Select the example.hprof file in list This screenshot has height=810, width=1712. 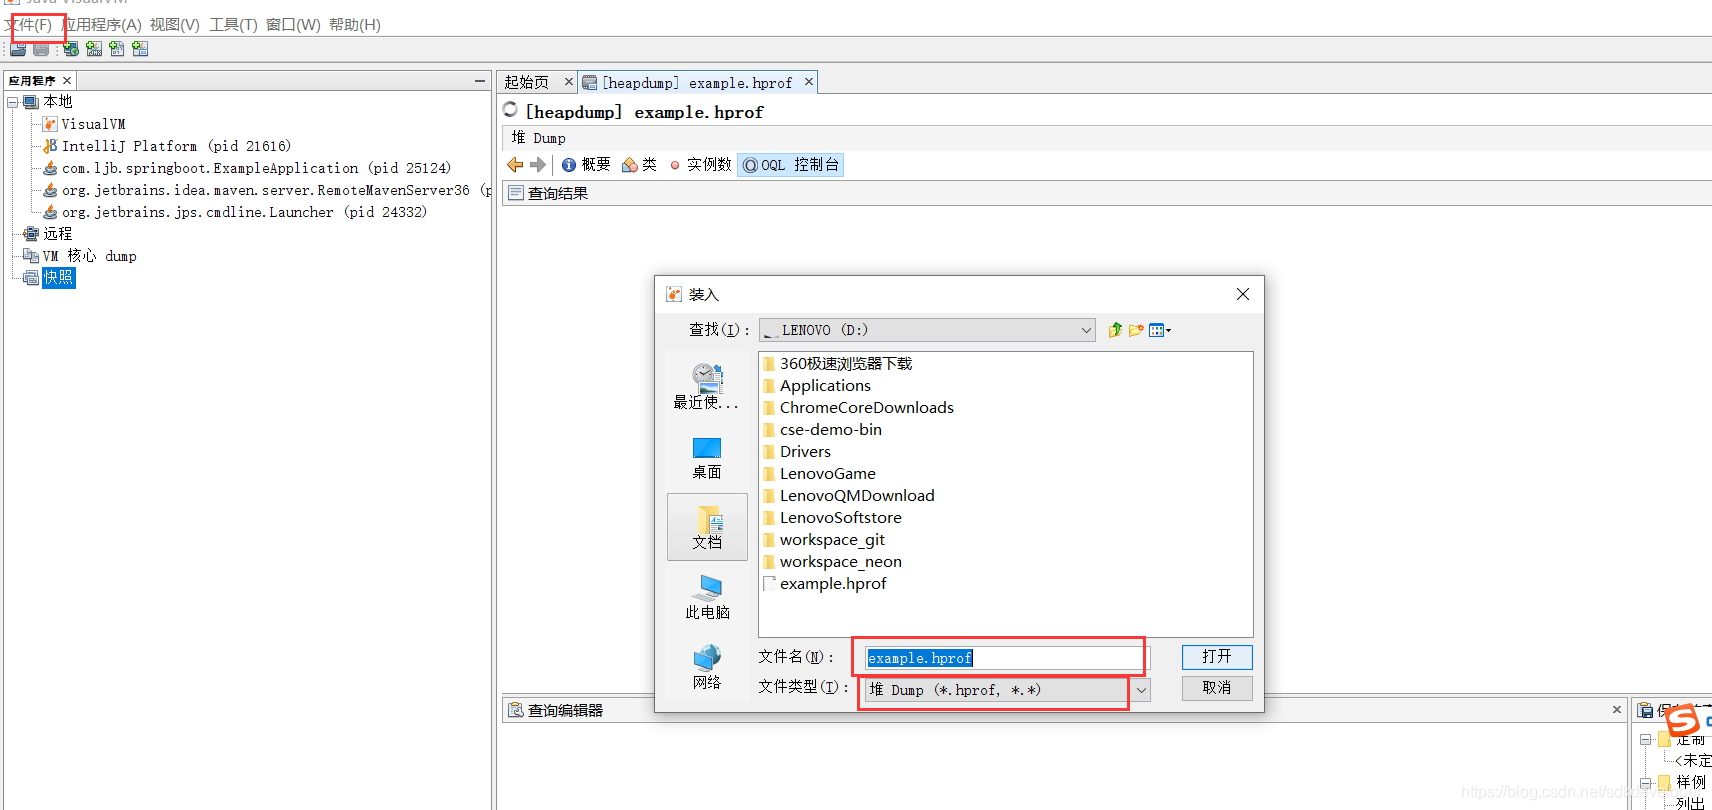tap(825, 584)
